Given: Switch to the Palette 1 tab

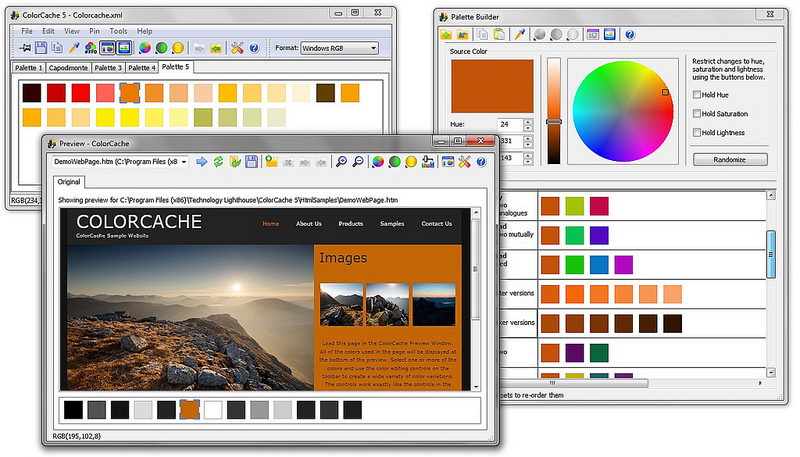Looking at the screenshot, I should (x=29, y=68).
